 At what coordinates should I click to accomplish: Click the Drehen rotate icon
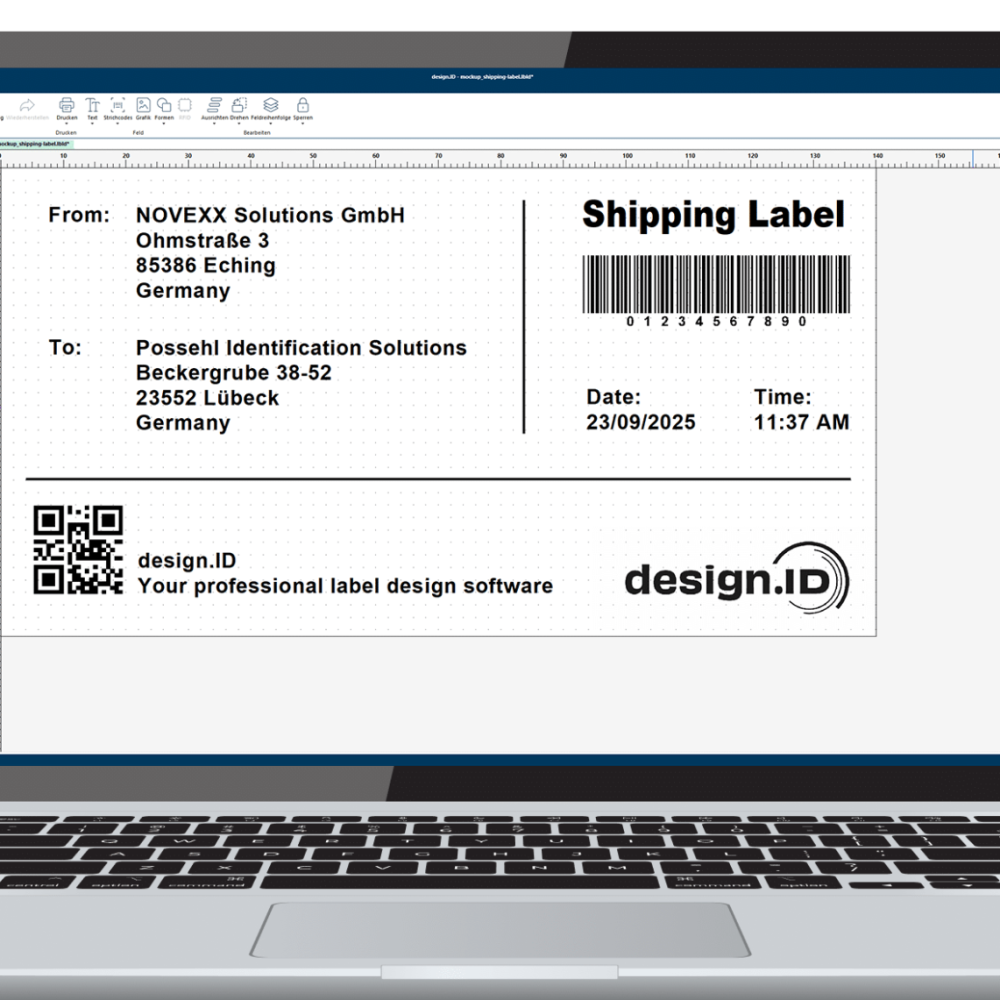click(x=239, y=105)
